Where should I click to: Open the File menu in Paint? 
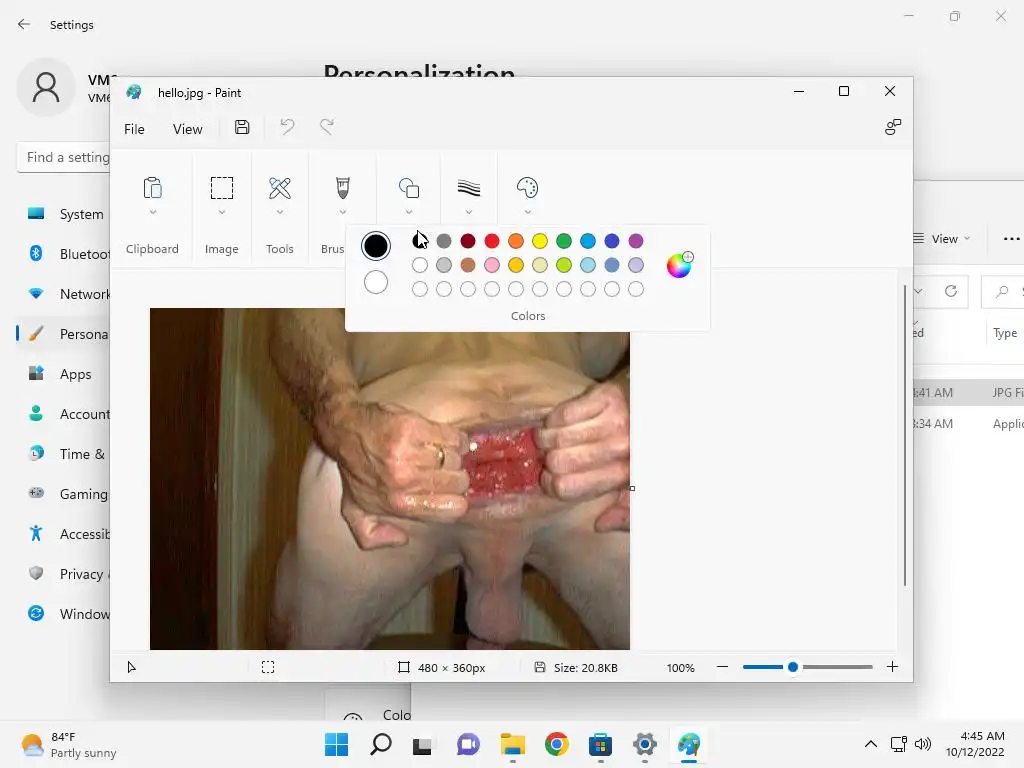coord(134,129)
